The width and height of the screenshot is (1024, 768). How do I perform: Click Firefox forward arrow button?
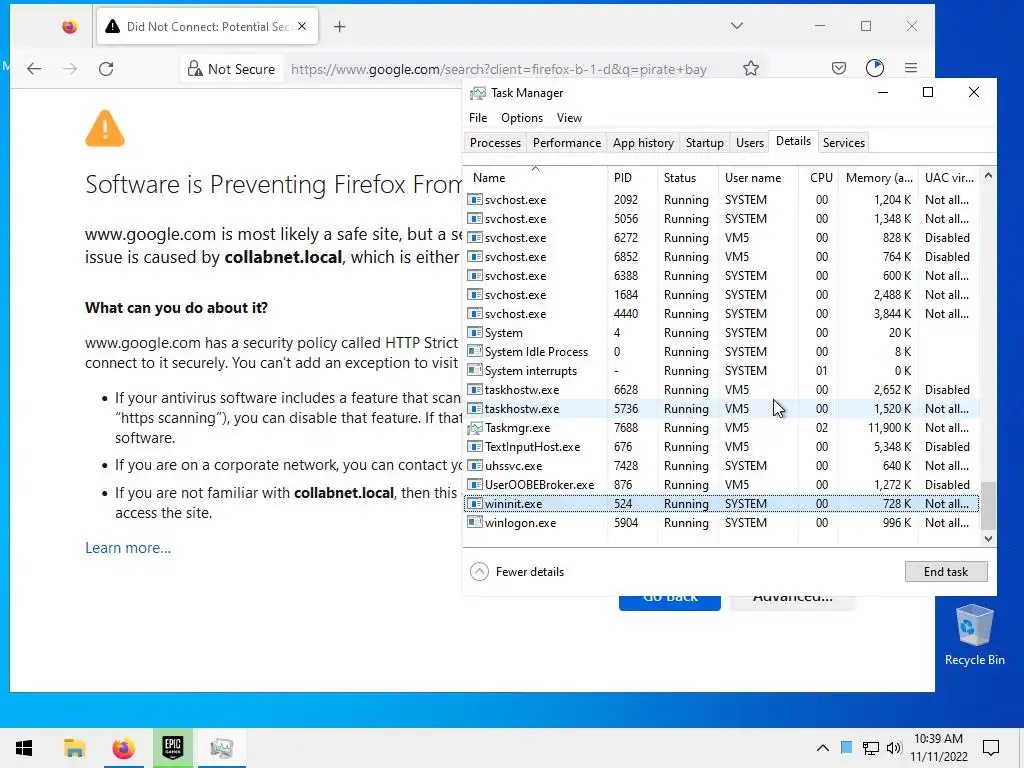70,69
